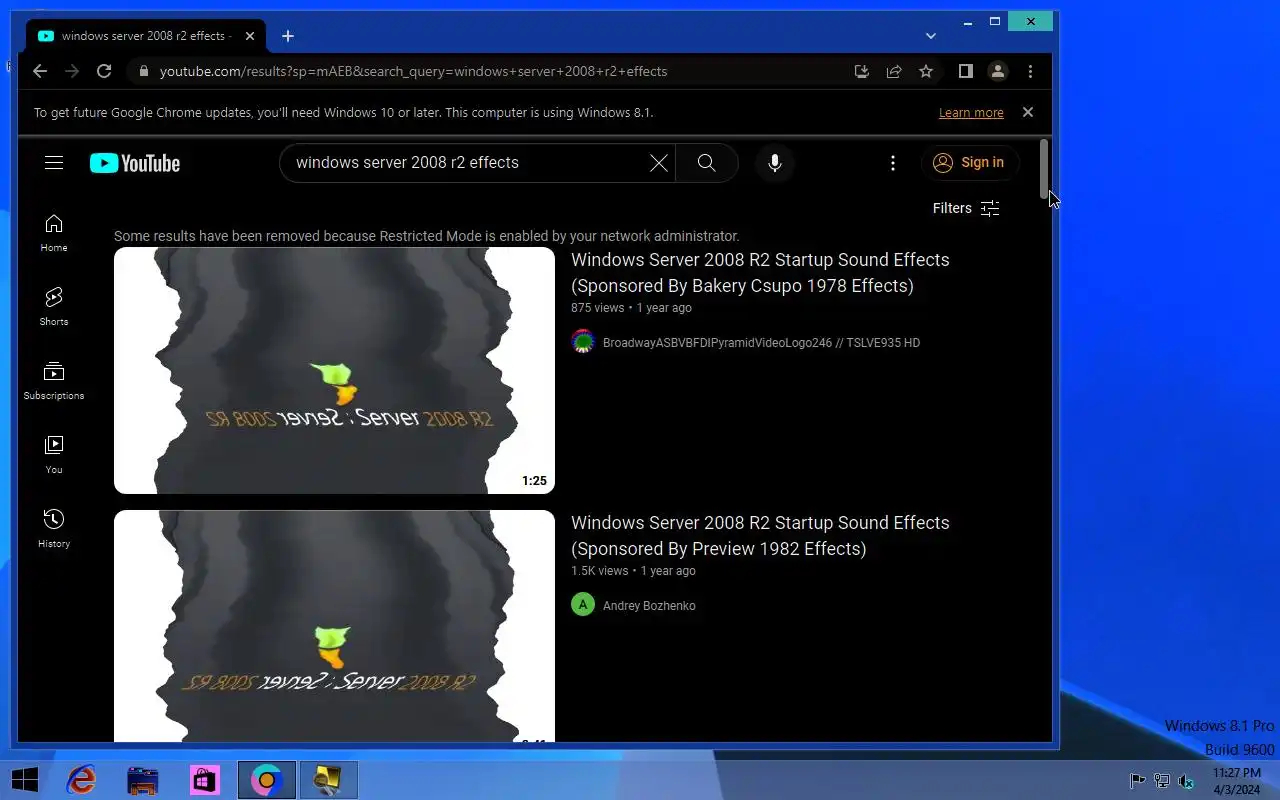
Task: Click the BroadwayASBVBFDI channel avatar
Action: click(583, 342)
